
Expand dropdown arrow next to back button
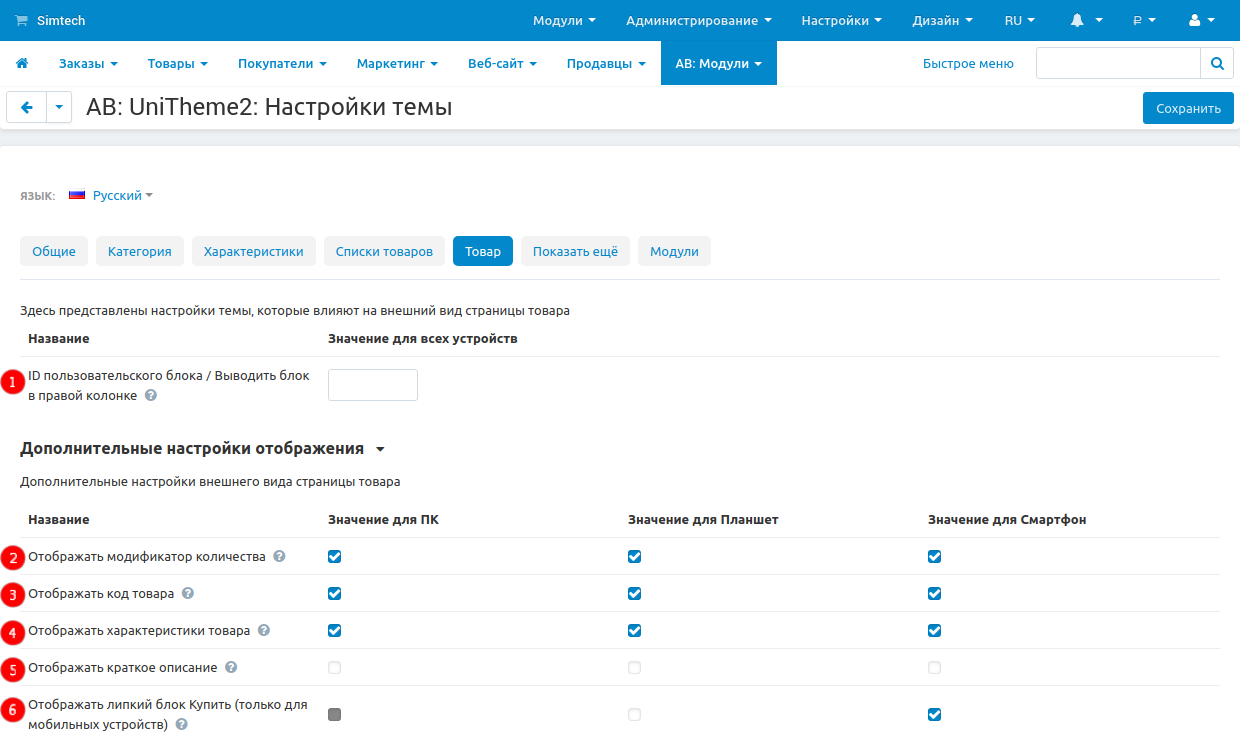pos(59,108)
